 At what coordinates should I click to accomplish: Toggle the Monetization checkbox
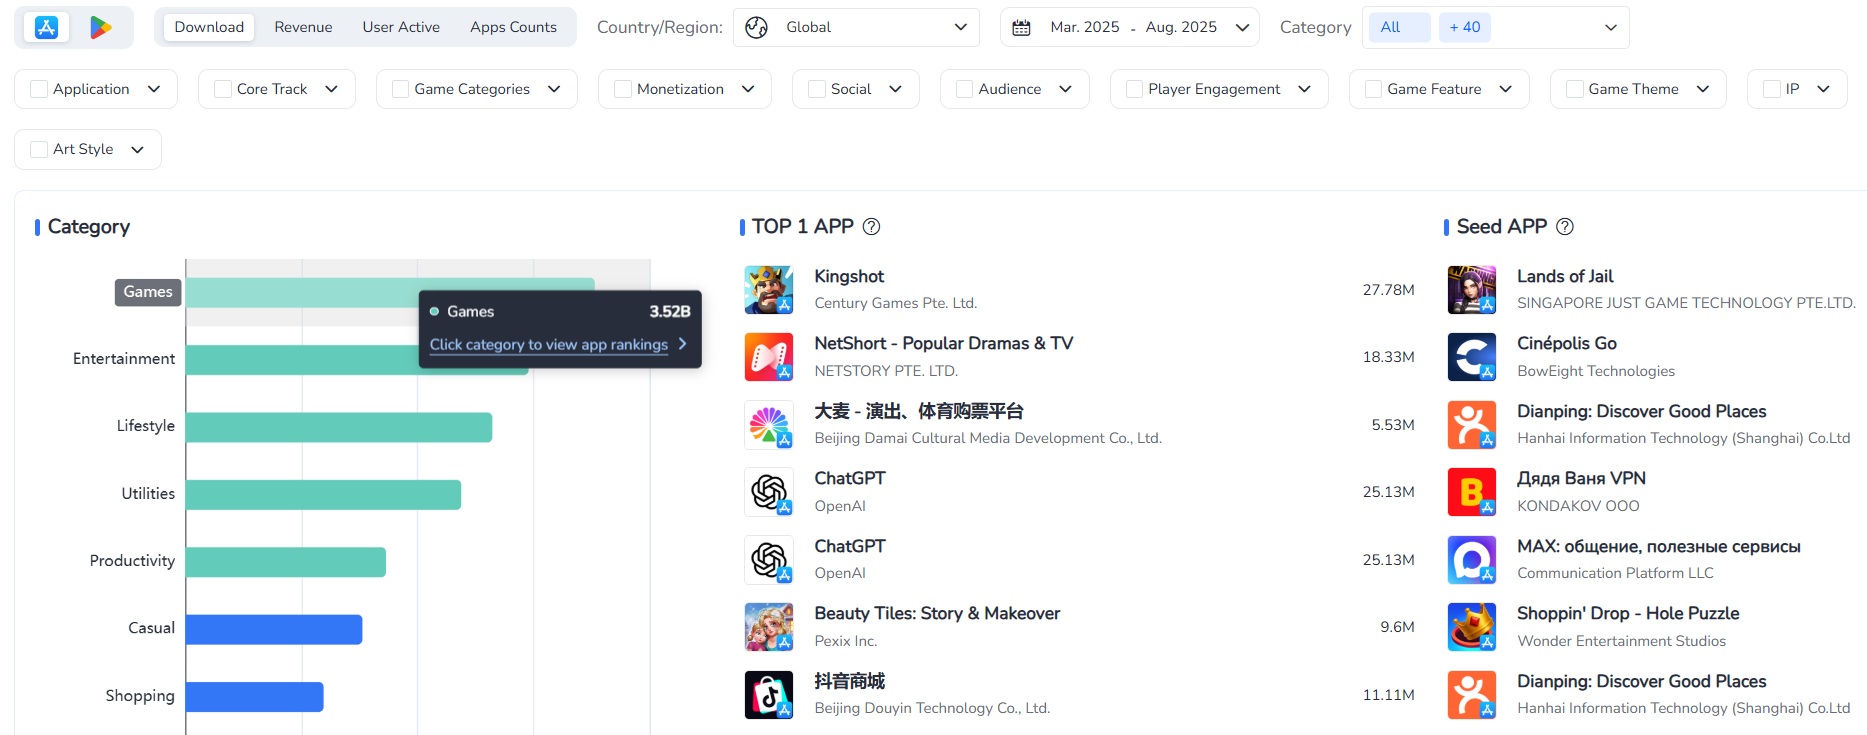pyautogui.click(x=623, y=89)
